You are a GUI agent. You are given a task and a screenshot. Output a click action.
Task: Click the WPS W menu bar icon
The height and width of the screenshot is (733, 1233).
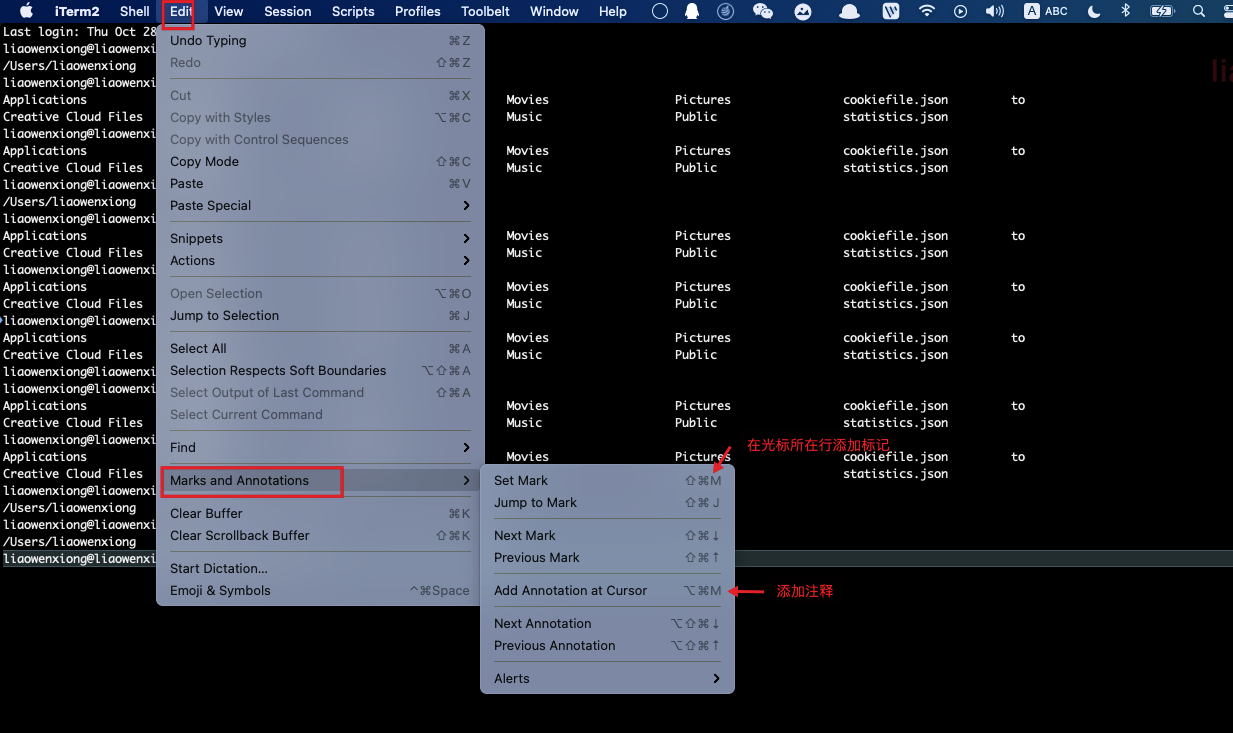pos(891,11)
